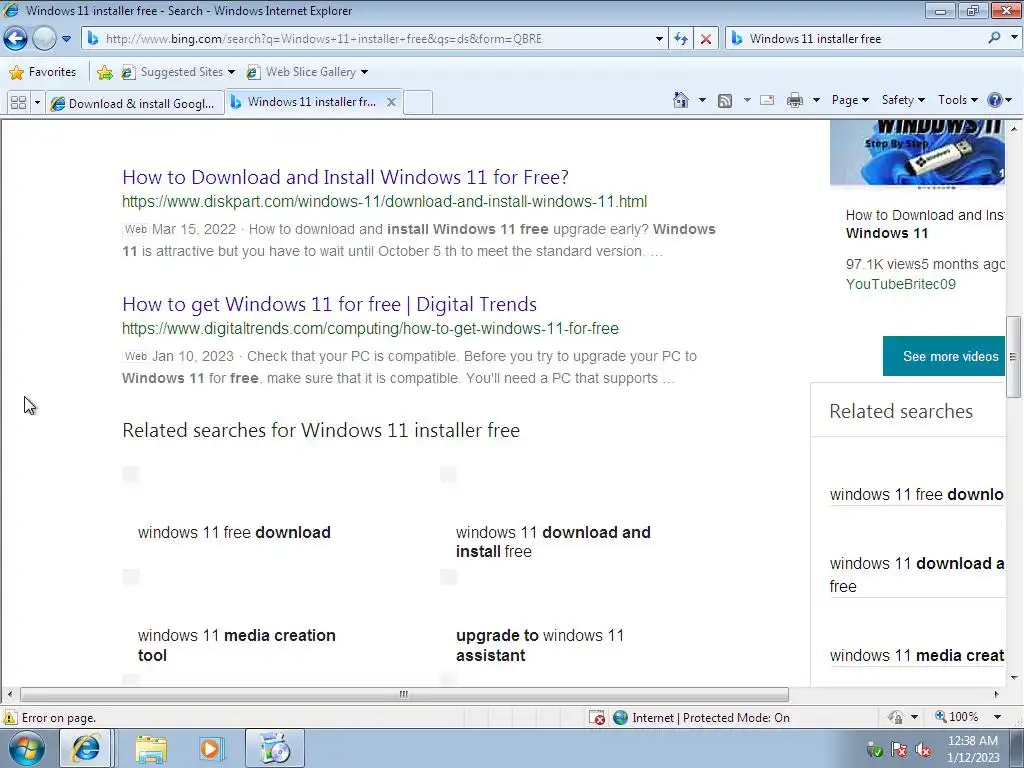Open How to get Windows 11 for free Digital Trends
Screen dimensions: 1024x768
click(x=329, y=304)
